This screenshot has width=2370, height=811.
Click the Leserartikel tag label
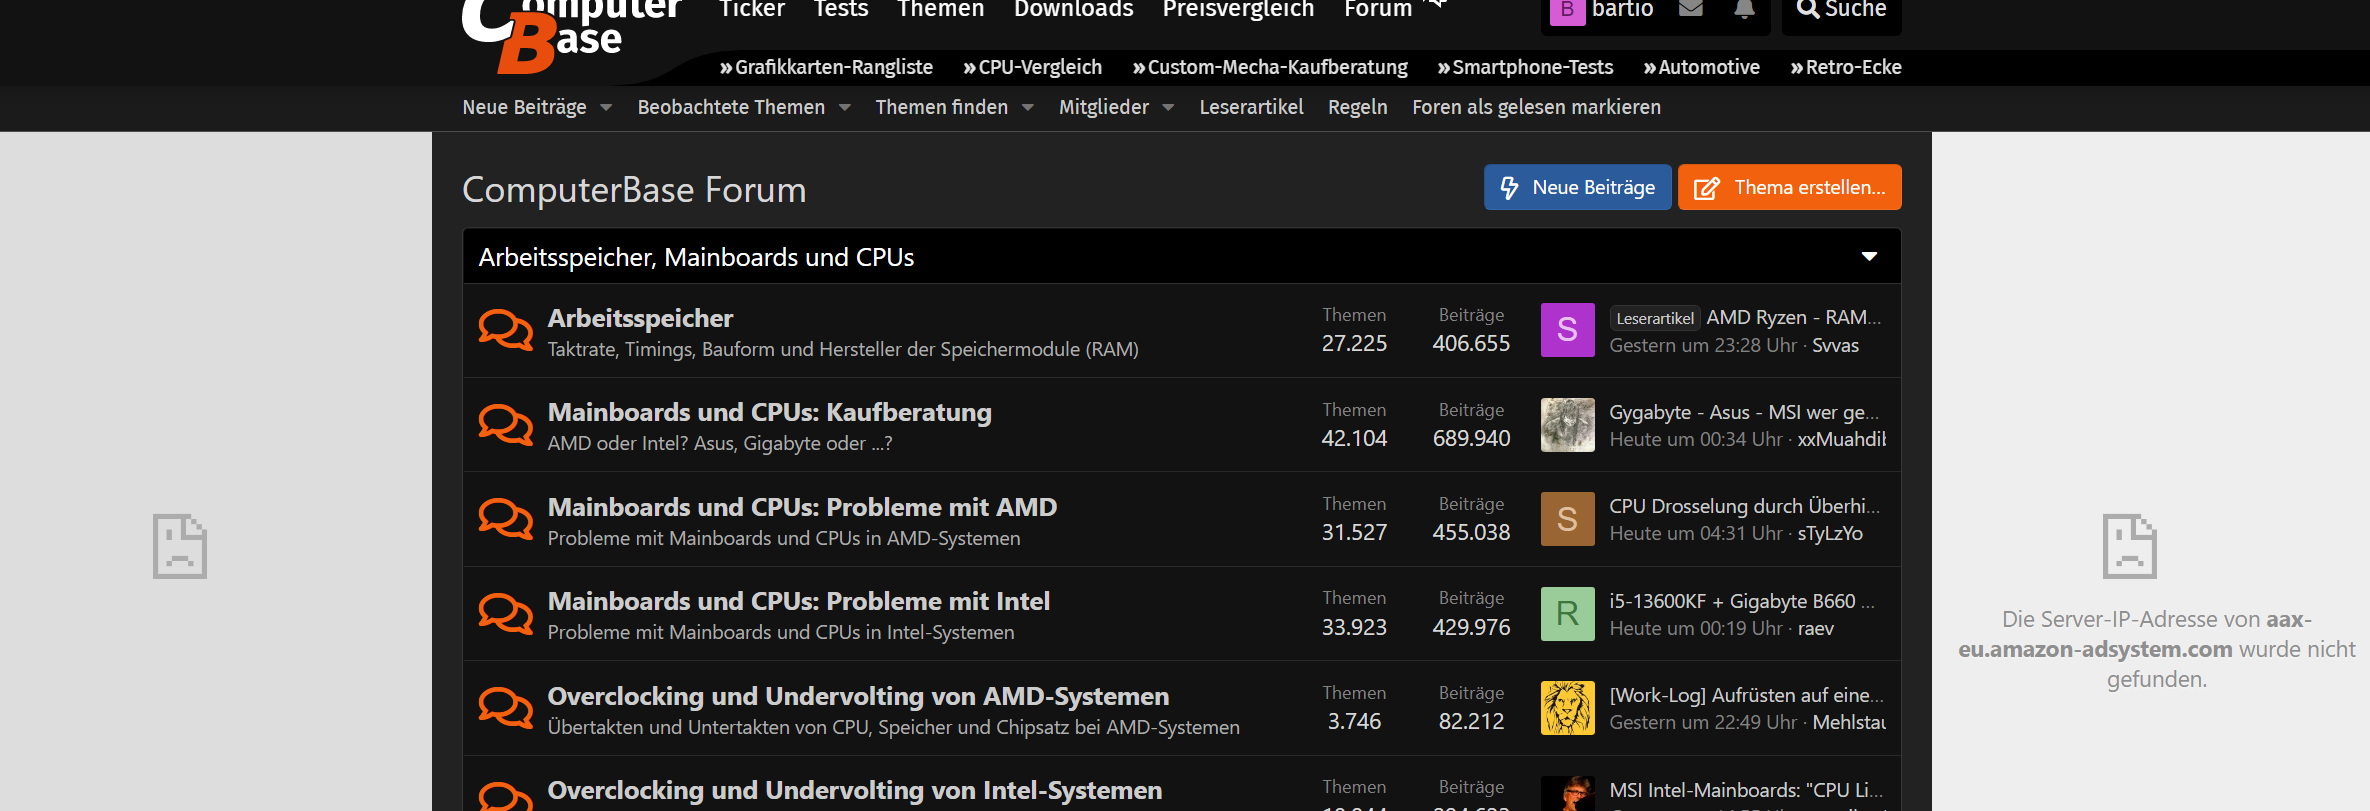click(1655, 318)
